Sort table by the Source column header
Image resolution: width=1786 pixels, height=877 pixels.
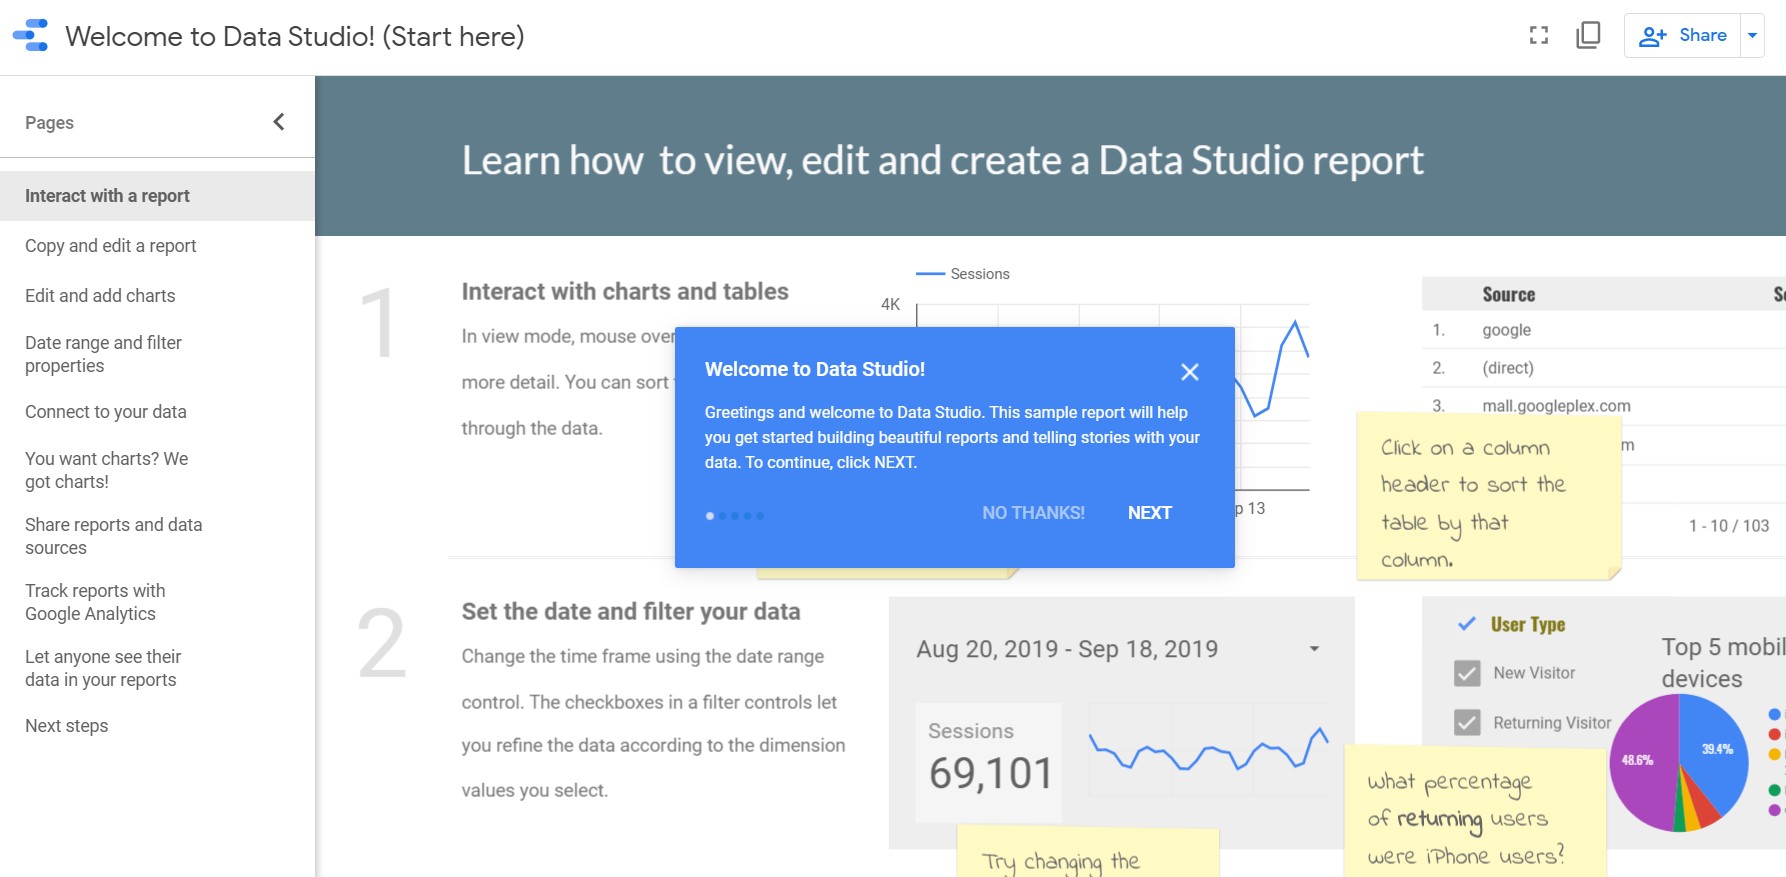(x=1508, y=294)
